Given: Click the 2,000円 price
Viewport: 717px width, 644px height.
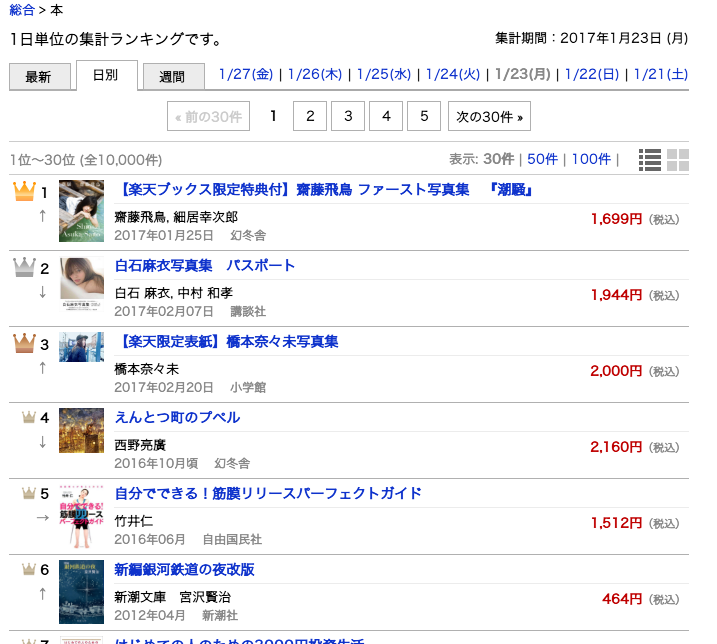Looking at the screenshot, I should pos(616,371).
